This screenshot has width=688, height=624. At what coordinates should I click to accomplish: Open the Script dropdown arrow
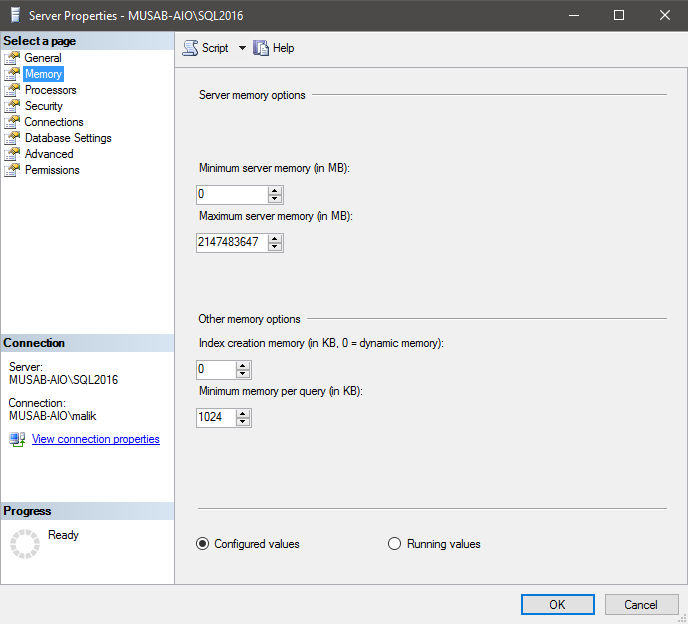(x=242, y=48)
